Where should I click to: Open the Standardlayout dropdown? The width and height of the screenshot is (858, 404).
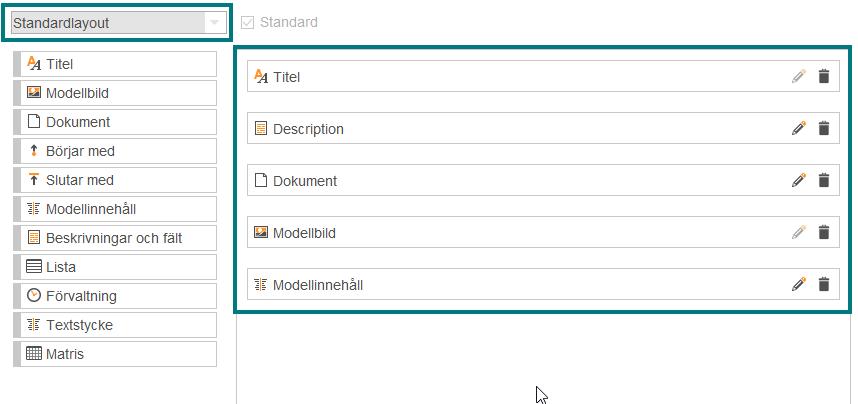pos(118,23)
